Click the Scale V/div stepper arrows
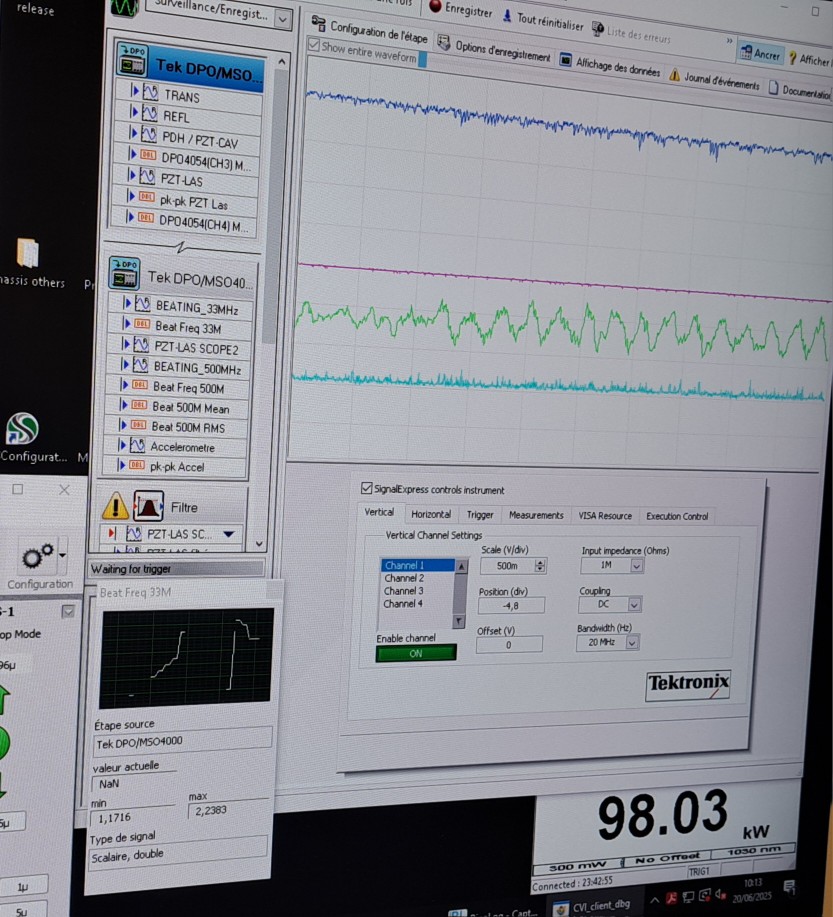 [540, 566]
